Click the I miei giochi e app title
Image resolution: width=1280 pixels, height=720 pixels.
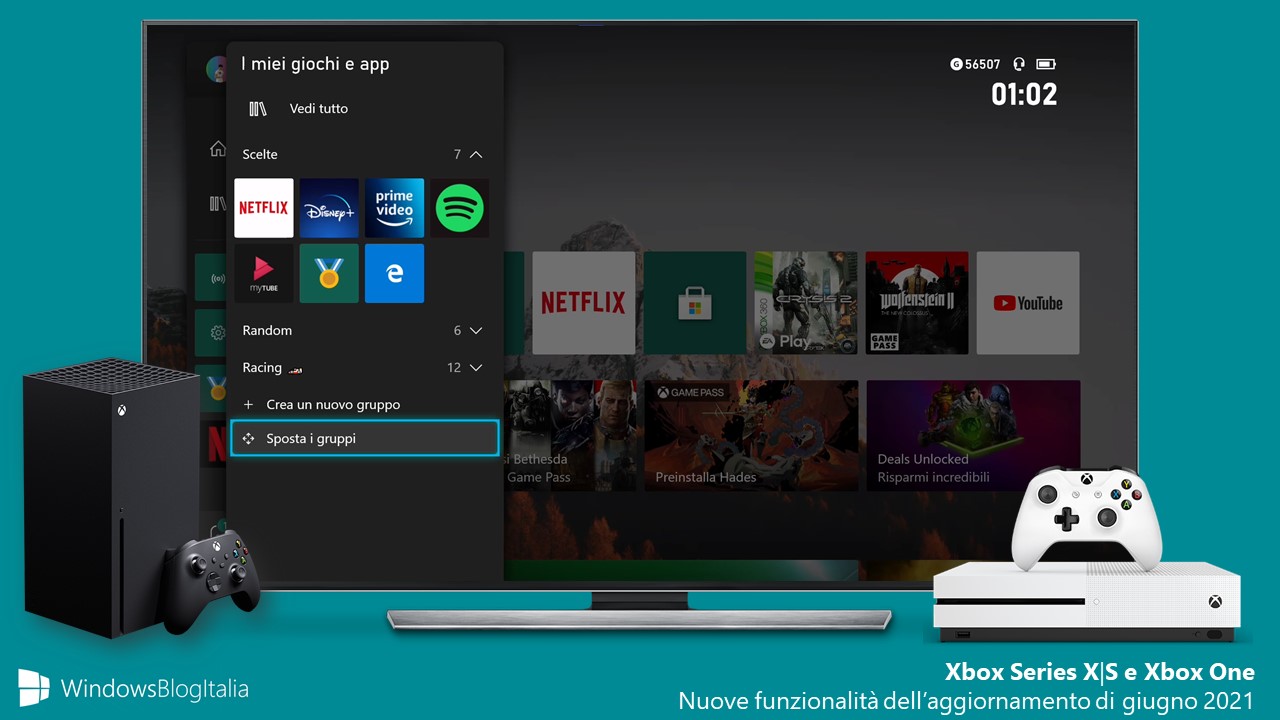(x=315, y=64)
